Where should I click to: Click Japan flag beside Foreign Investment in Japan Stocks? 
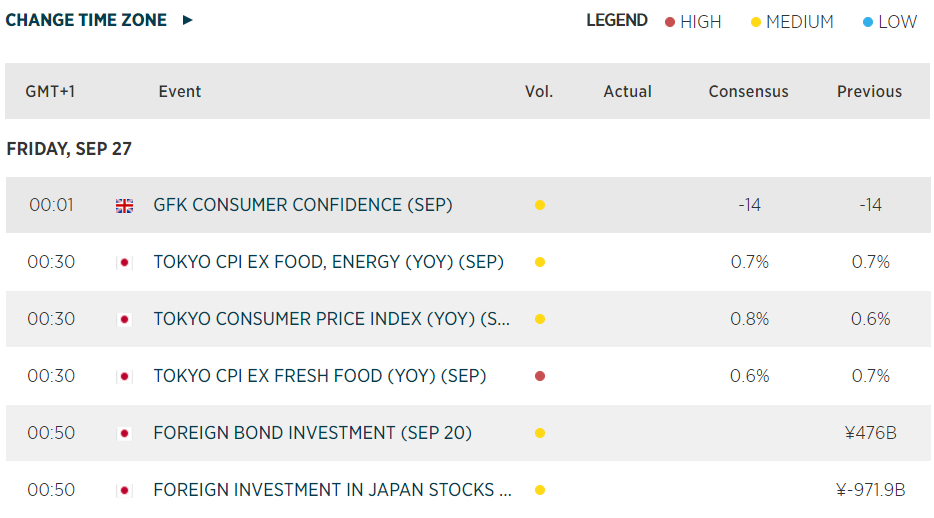tap(124, 491)
